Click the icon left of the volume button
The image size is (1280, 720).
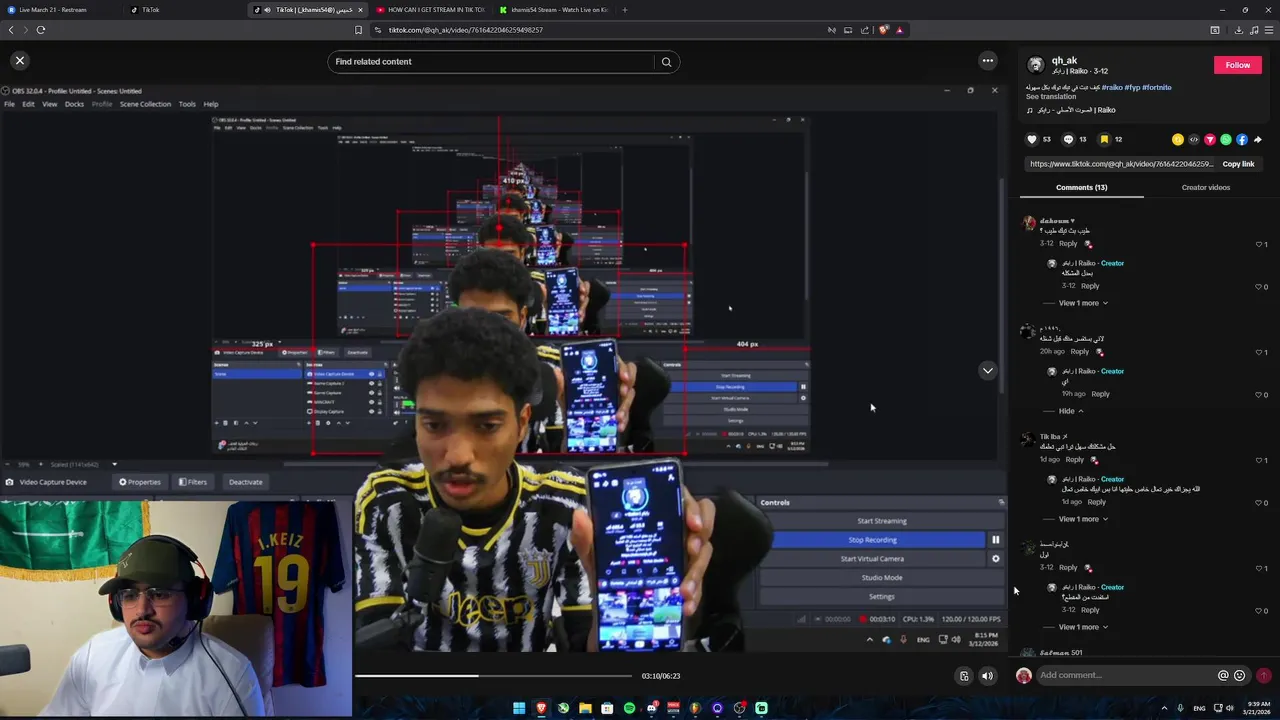click(x=964, y=676)
